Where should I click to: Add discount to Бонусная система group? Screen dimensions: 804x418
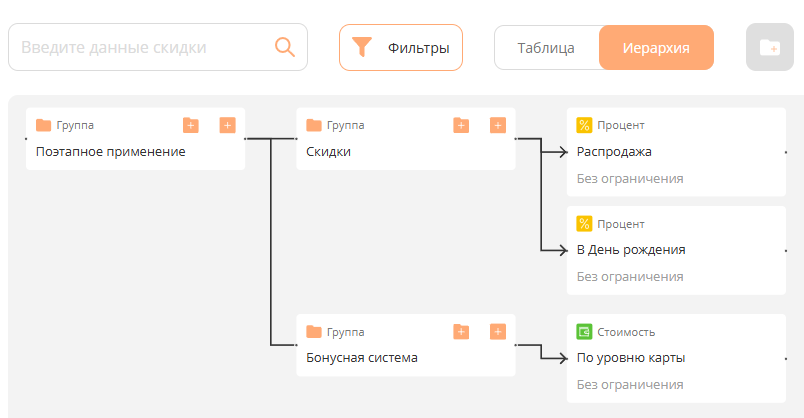(x=498, y=331)
